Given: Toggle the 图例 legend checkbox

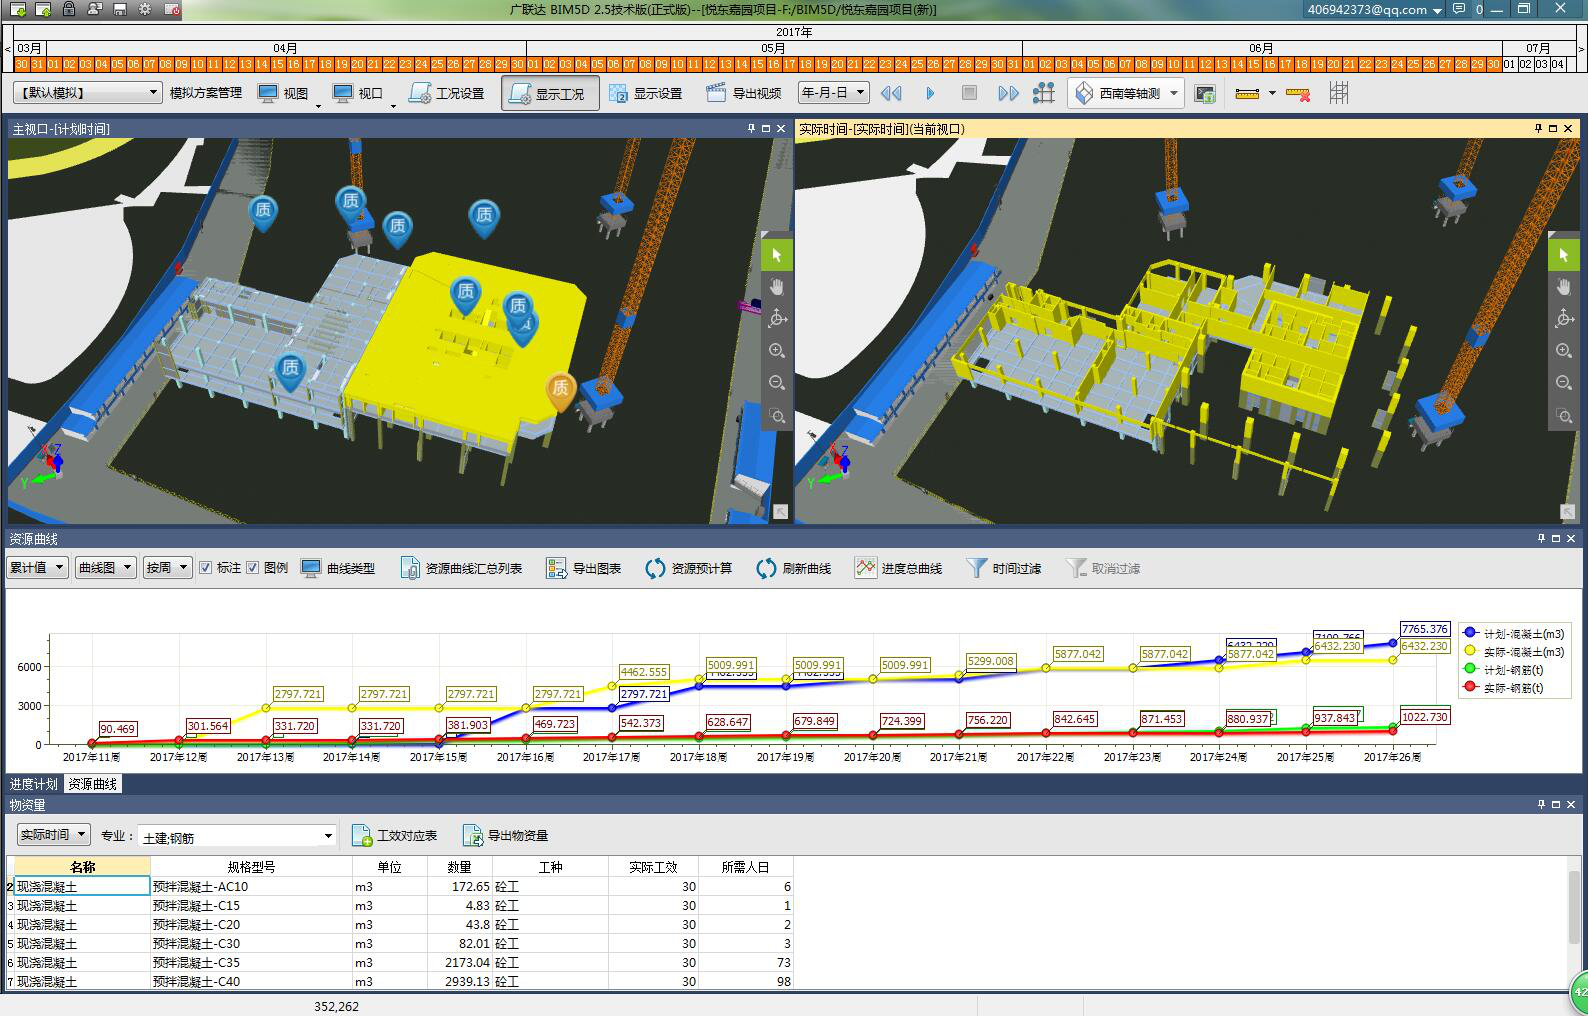Looking at the screenshot, I should [253, 568].
